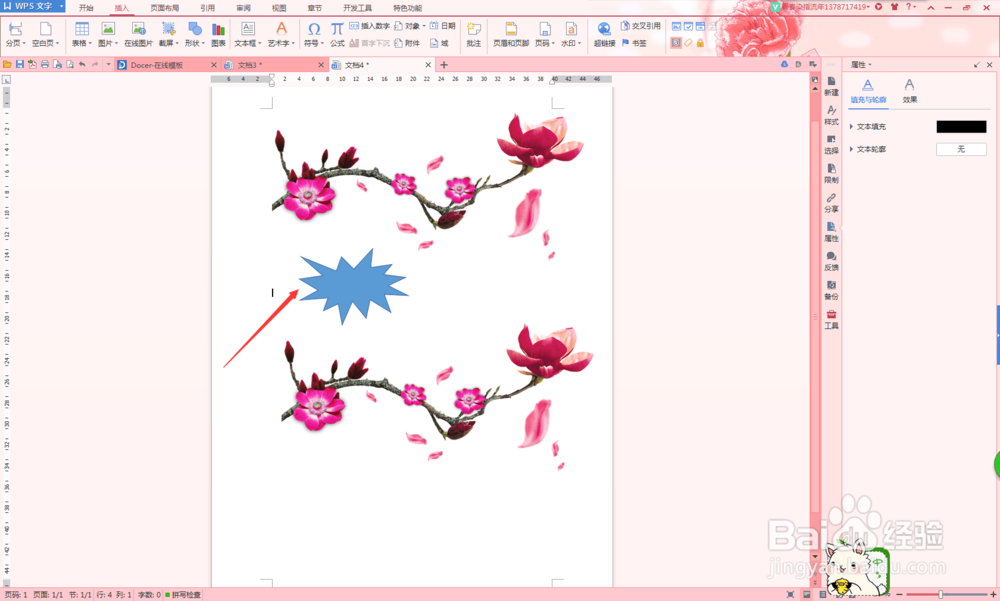Insert a page break via 分页
The image size is (1000, 601).
point(15,34)
